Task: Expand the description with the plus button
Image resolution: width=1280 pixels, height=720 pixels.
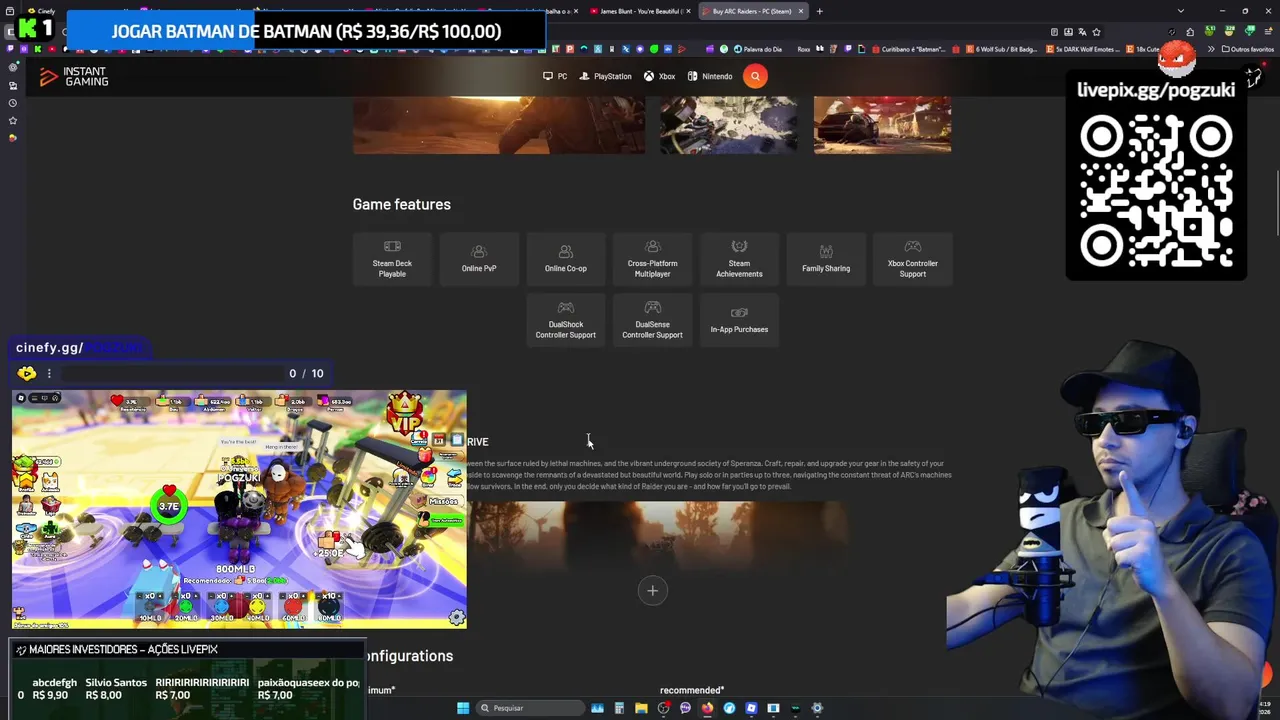Action: (652, 590)
